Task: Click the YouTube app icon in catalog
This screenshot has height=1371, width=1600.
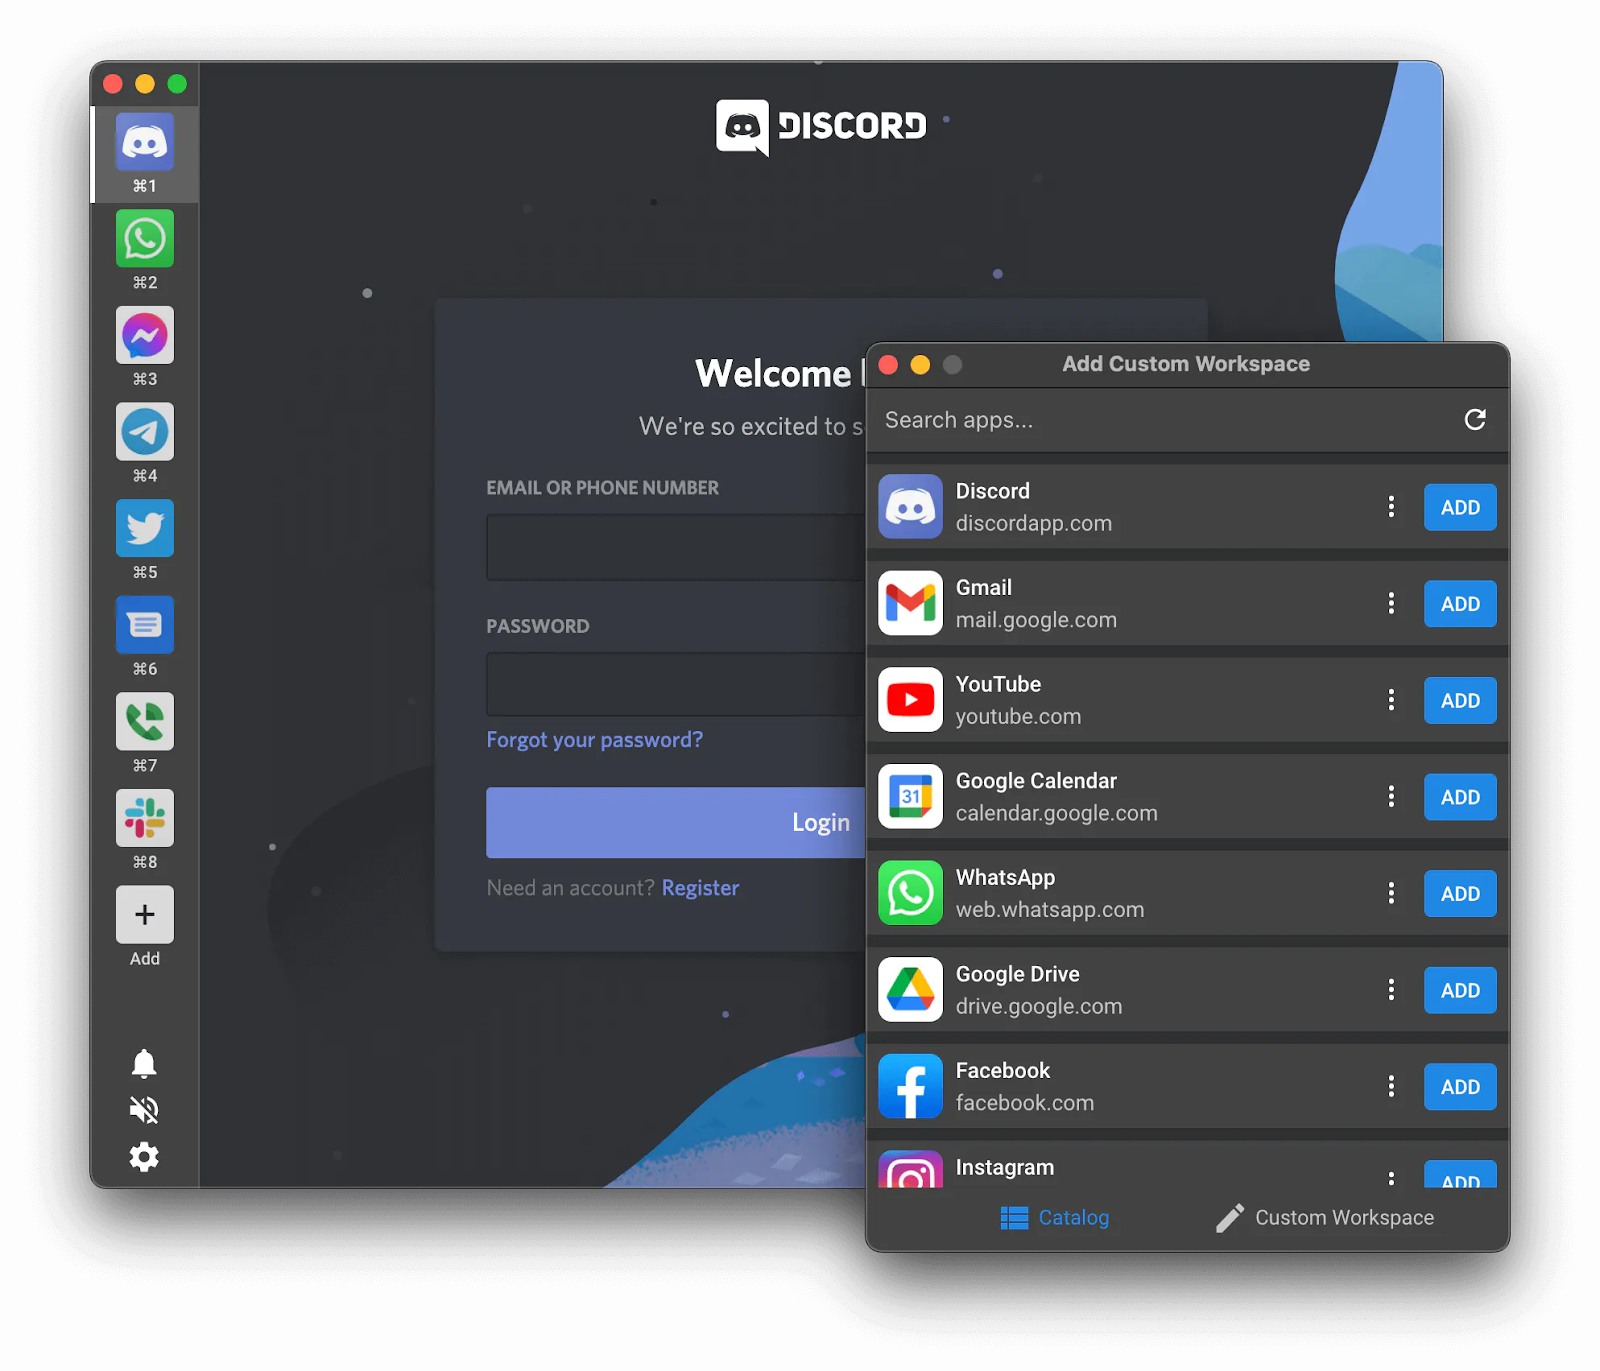Action: click(x=910, y=700)
